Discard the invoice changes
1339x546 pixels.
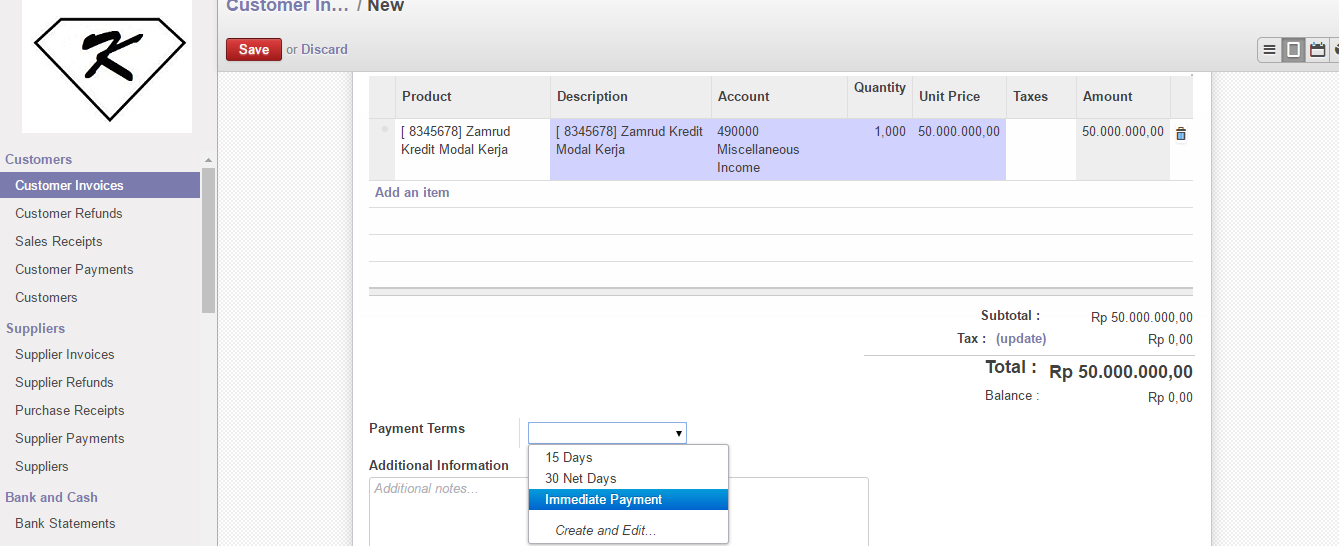[324, 49]
